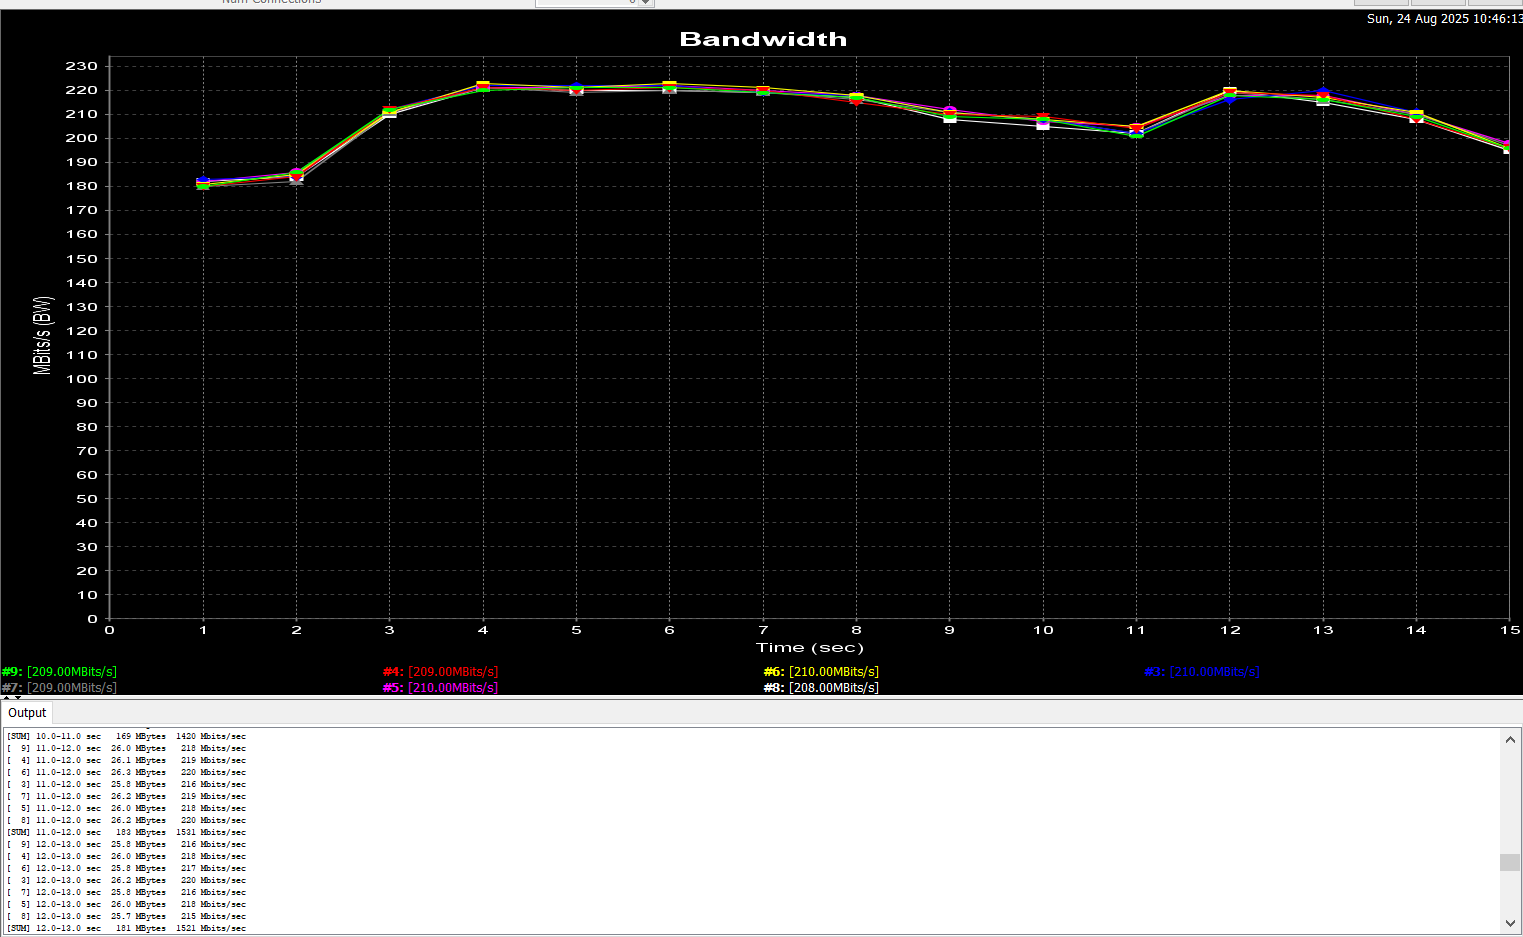Click stream 4 line for 11.0-12.0 sec
The image size is (1523, 937).
point(126,760)
